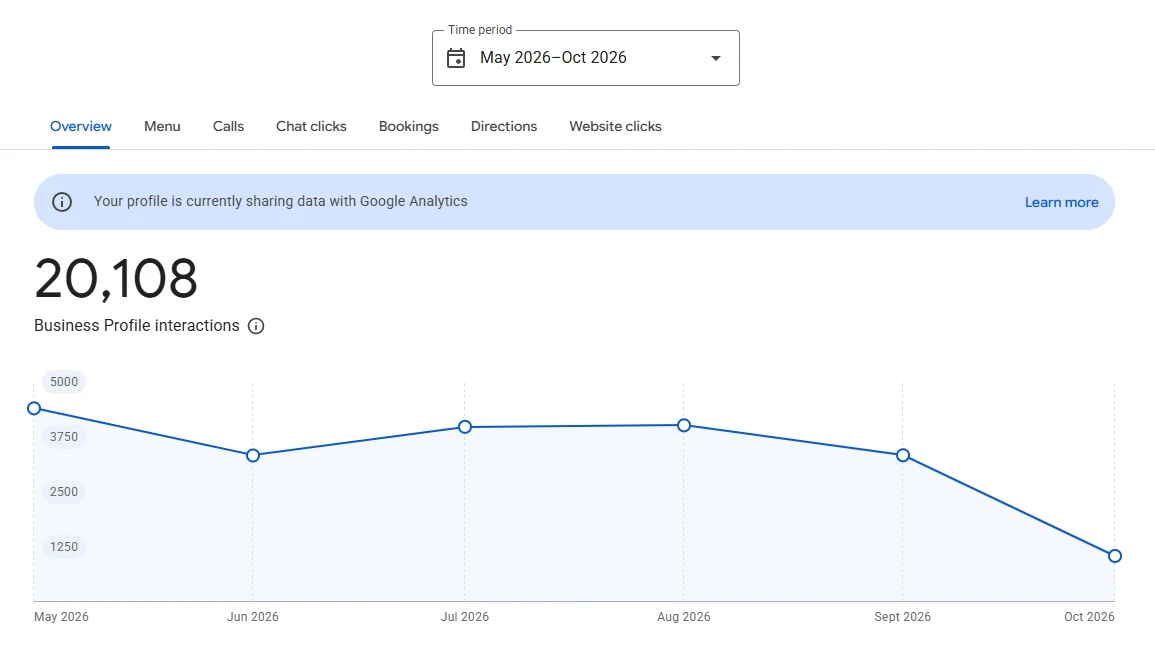Screen dimensions: 1155x651
Task: Click the 1250 axis label
Action: pyautogui.click(x=64, y=546)
